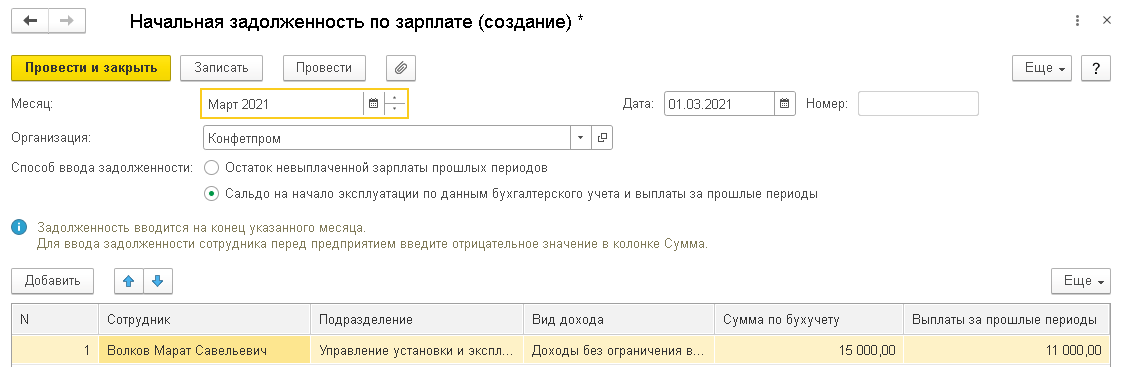Select the 11 000,00 payments cell
The width and height of the screenshot is (1127, 367).
(1007, 351)
